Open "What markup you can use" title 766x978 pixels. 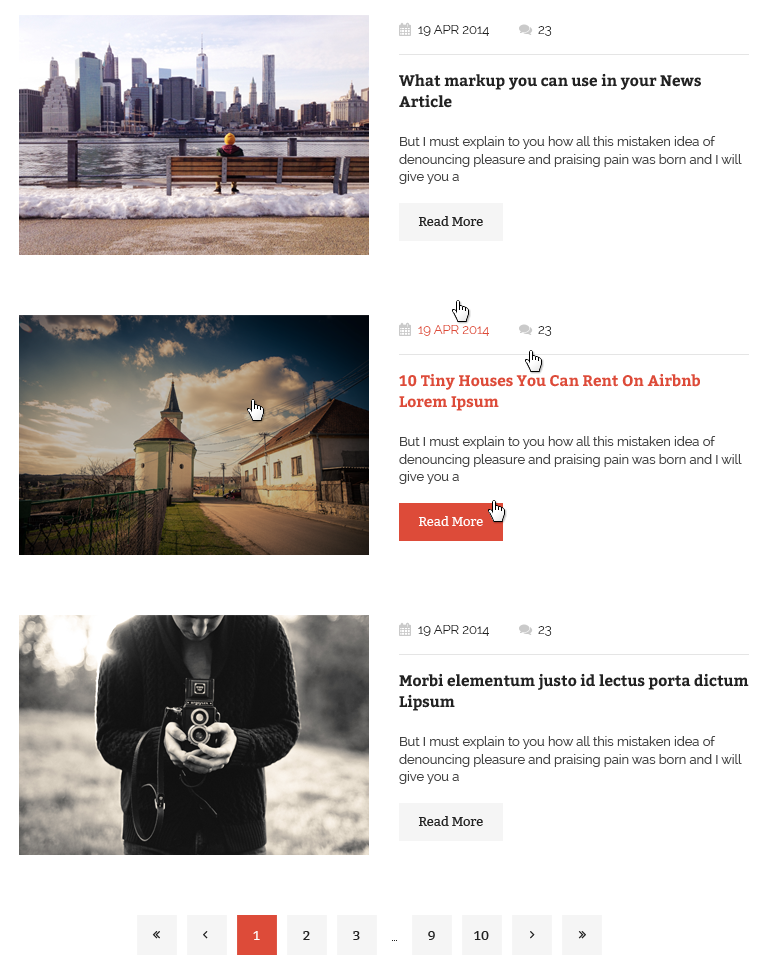tap(550, 91)
